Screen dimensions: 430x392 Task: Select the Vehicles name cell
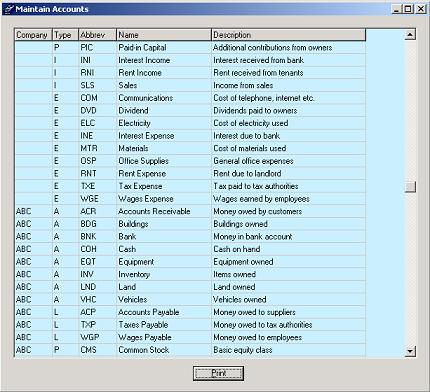(164, 300)
